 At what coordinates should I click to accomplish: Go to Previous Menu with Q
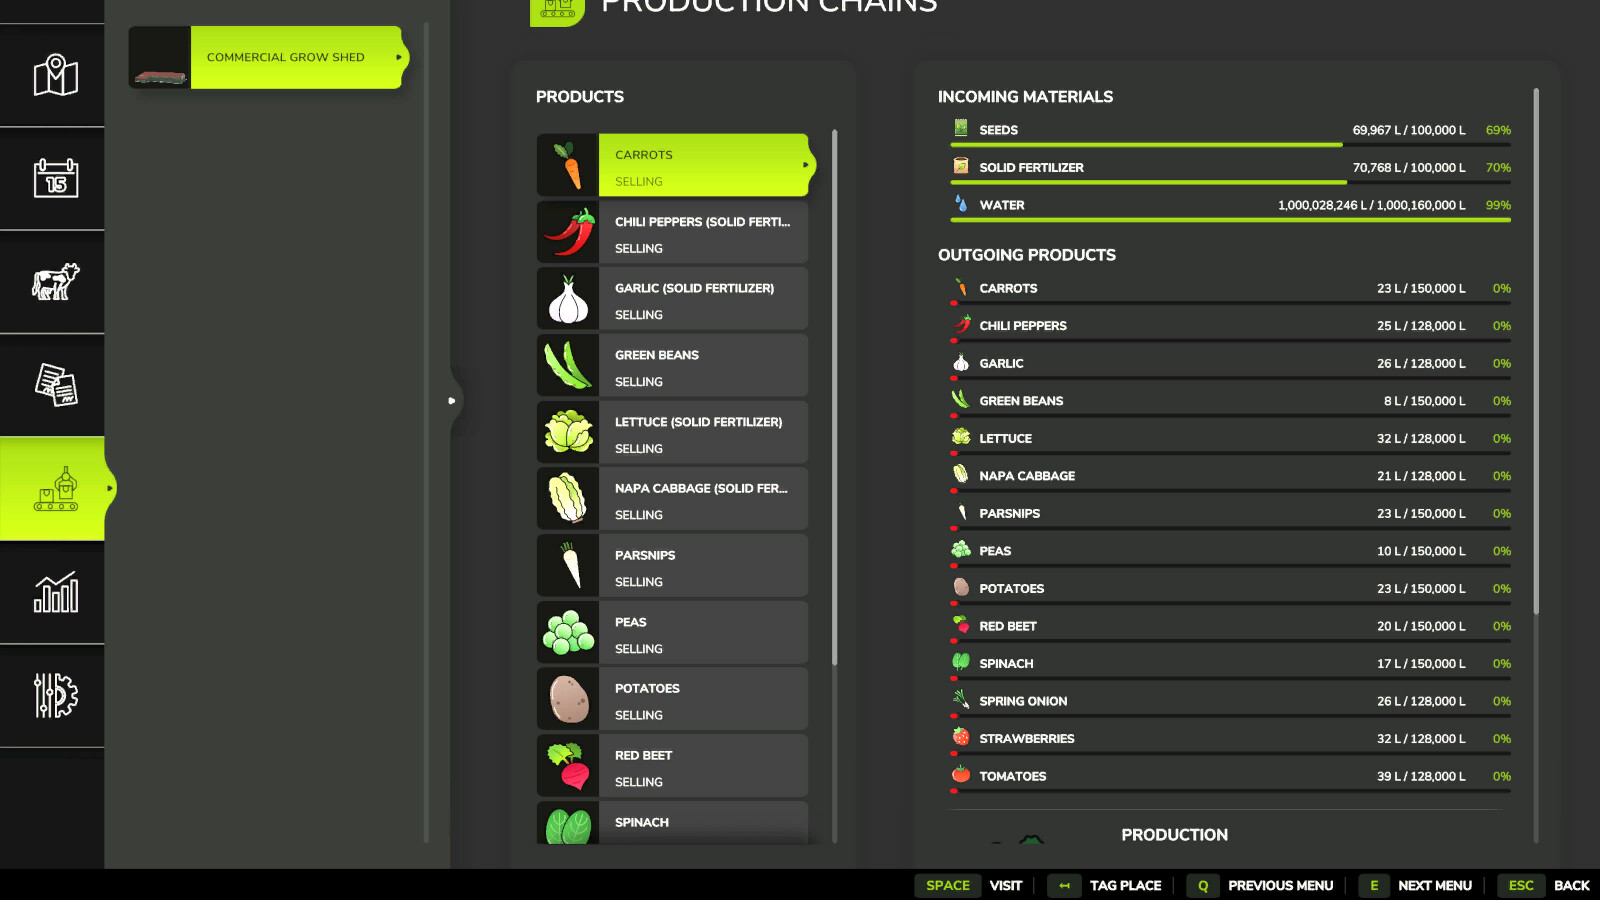[x=1262, y=885]
